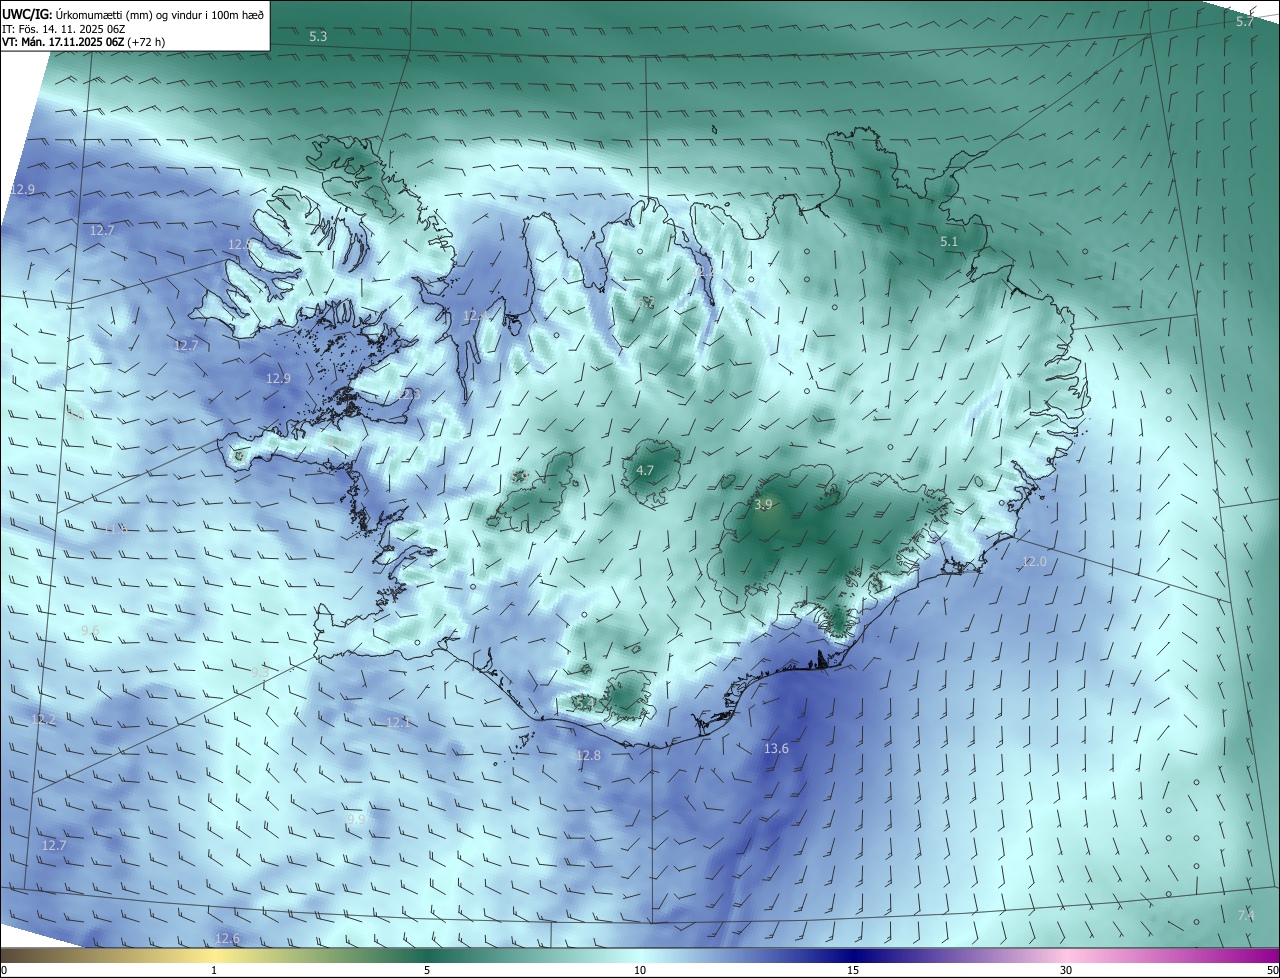This screenshot has width=1280, height=978.
Task: Click the 12.1 value southwest of Iceland
Action: (x=398, y=722)
